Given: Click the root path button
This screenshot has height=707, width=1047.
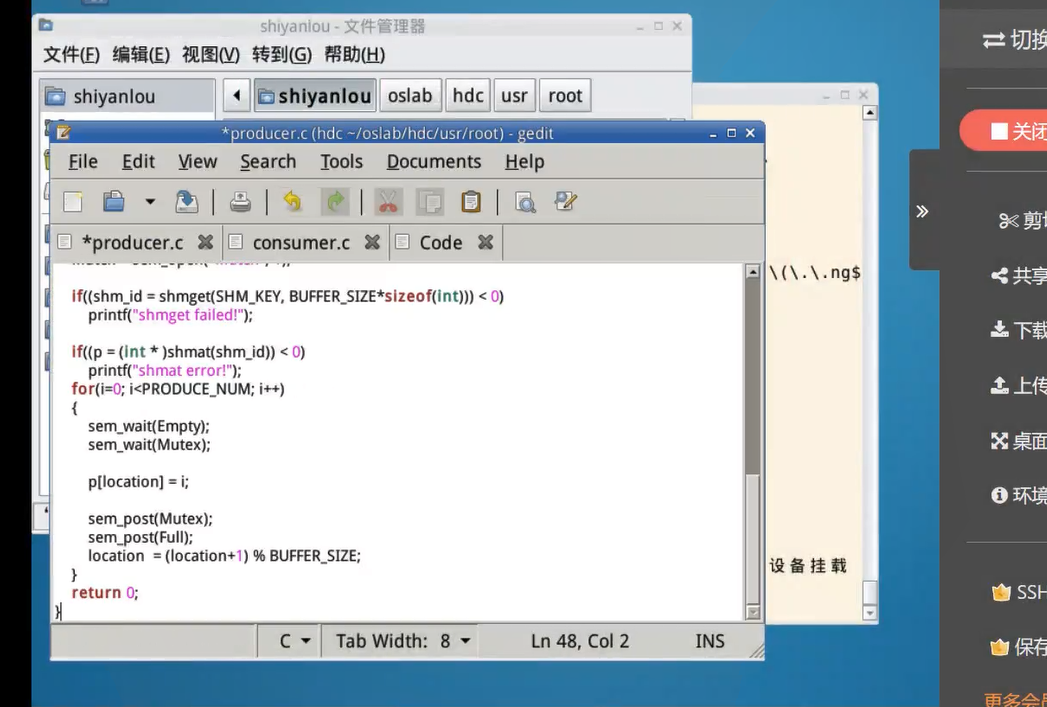Looking at the screenshot, I should pyautogui.click(x=565, y=96).
